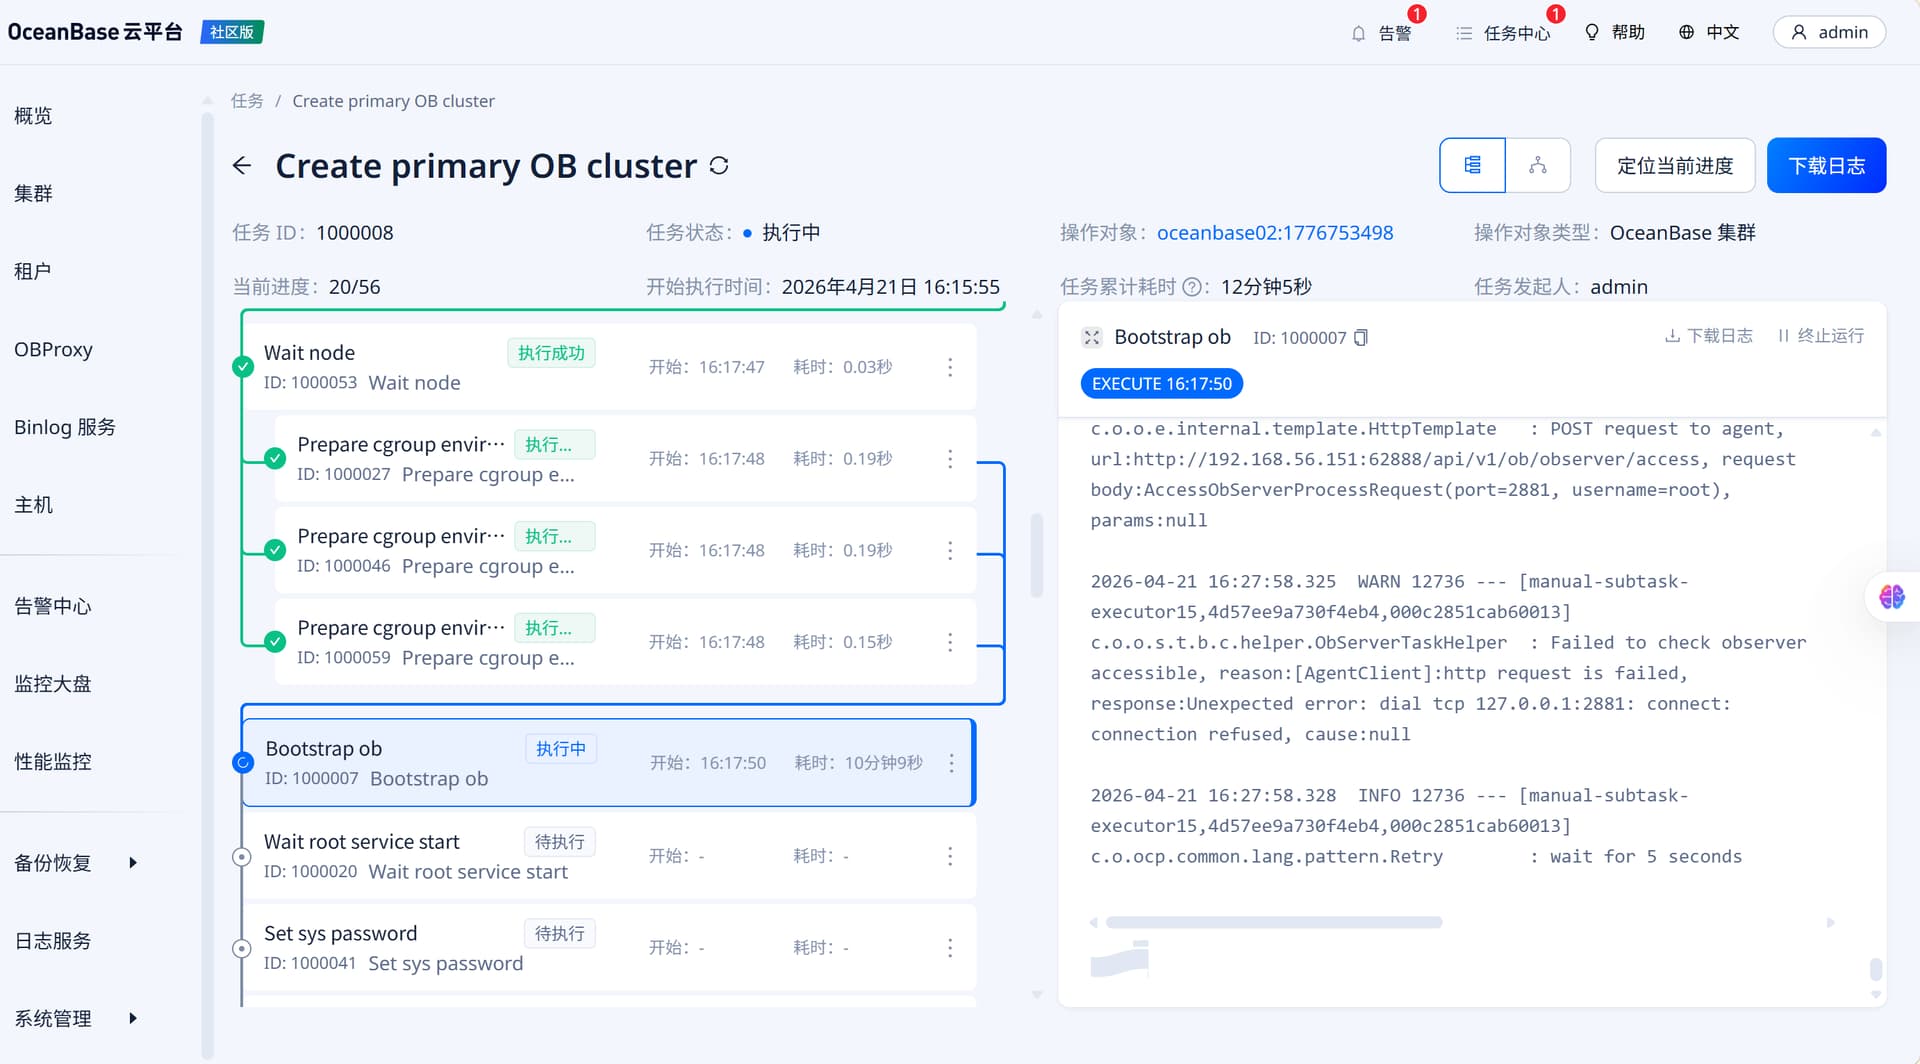Open the admin user menu
Image resolution: width=1920 pixels, height=1064 pixels.
(1829, 33)
